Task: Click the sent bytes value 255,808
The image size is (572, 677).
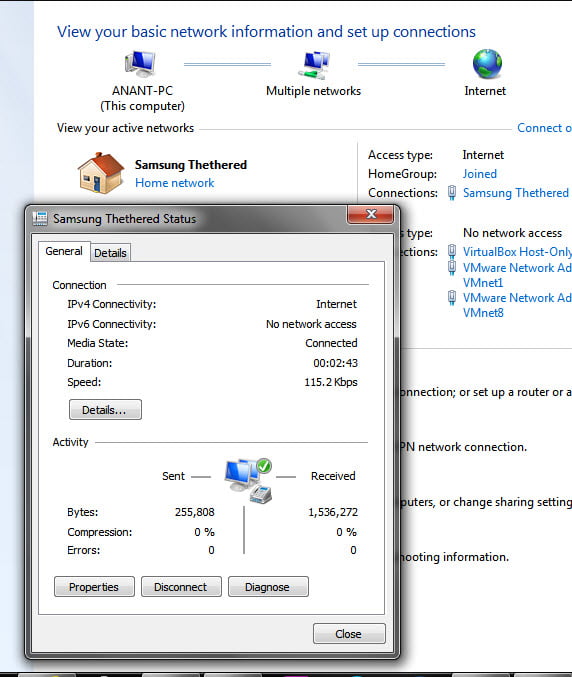Action: 195,512
